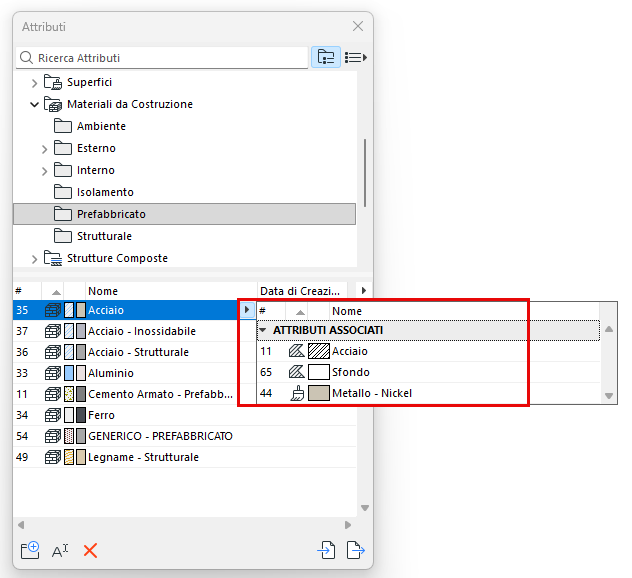Click the building material icon of Cemento Armato
Image resolution: width=632 pixels, height=578 pixels.
click(53, 394)
